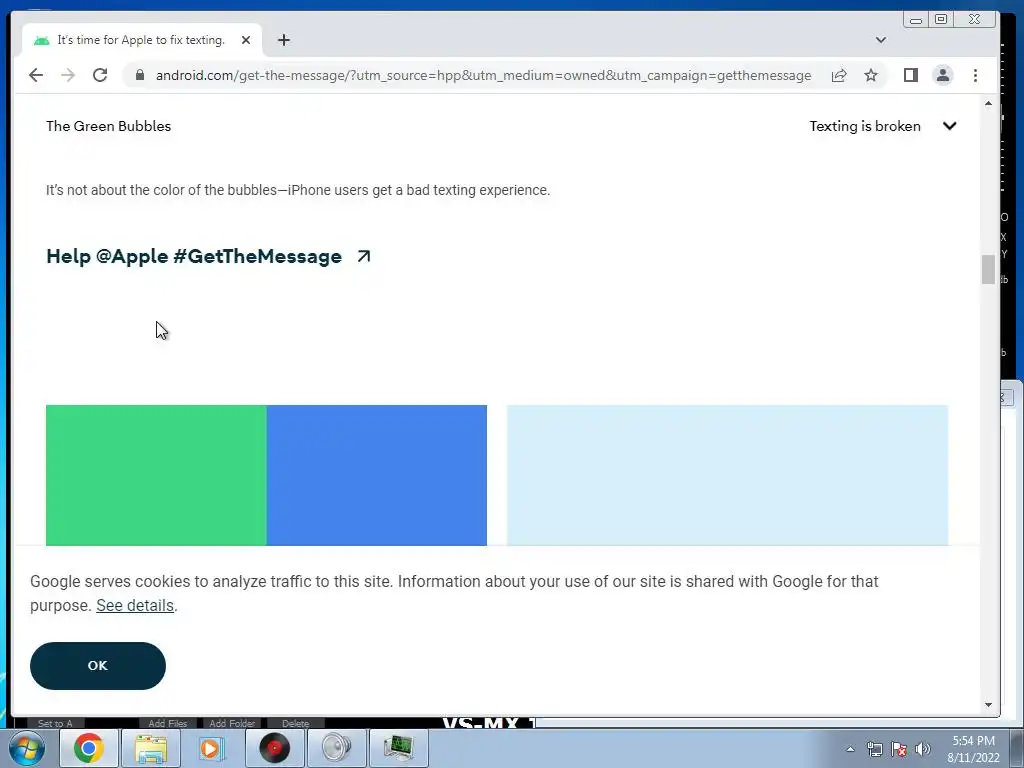1024x768 pixels.
Task: Open Action Center flag icon
Action: (x=899, y=749)
